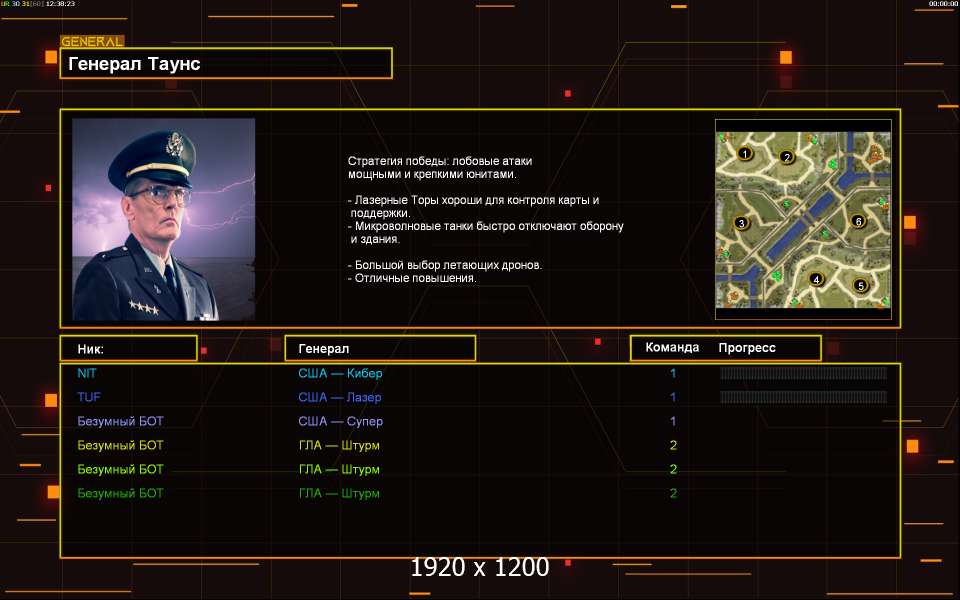
Task: Click start position 2 on the minimap
Action: coord(787,157)
